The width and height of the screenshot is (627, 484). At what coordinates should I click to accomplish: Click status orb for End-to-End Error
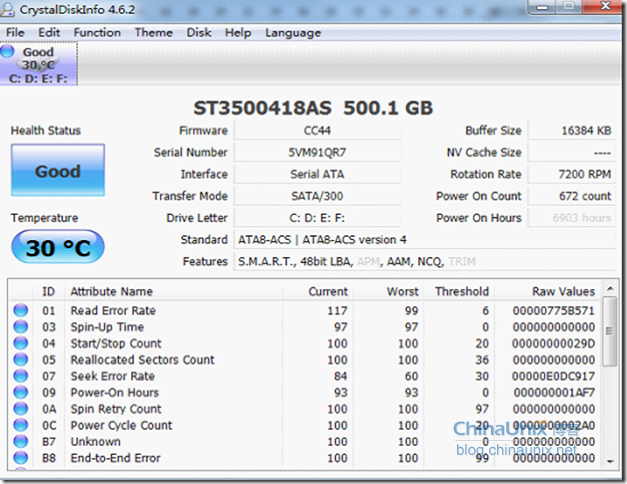[x=20, y=458]
